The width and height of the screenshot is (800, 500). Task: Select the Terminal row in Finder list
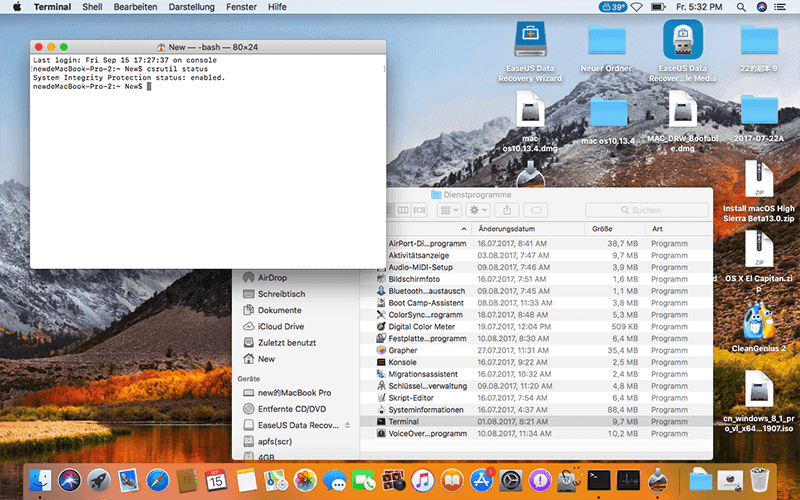[x=536, y=421]
